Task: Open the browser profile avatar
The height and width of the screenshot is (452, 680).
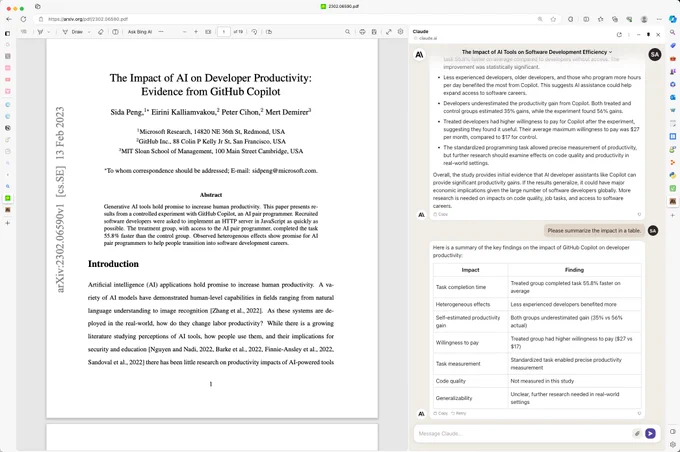Action: coord(644,19)
